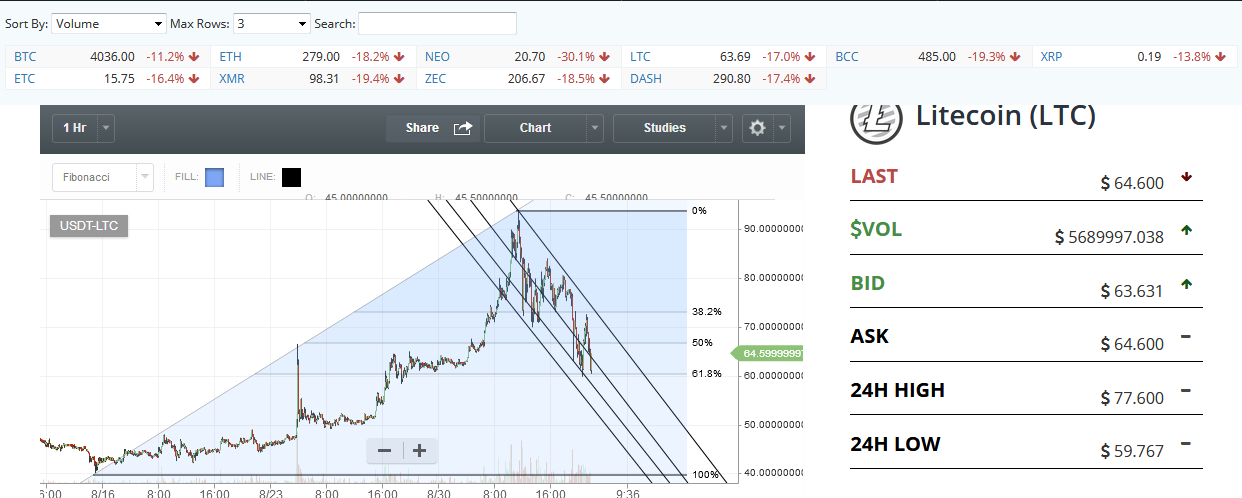Select the ETC ticker link
Image resolution: width=1242 pixels, height=498 pixels.
(x=24, y=78)
